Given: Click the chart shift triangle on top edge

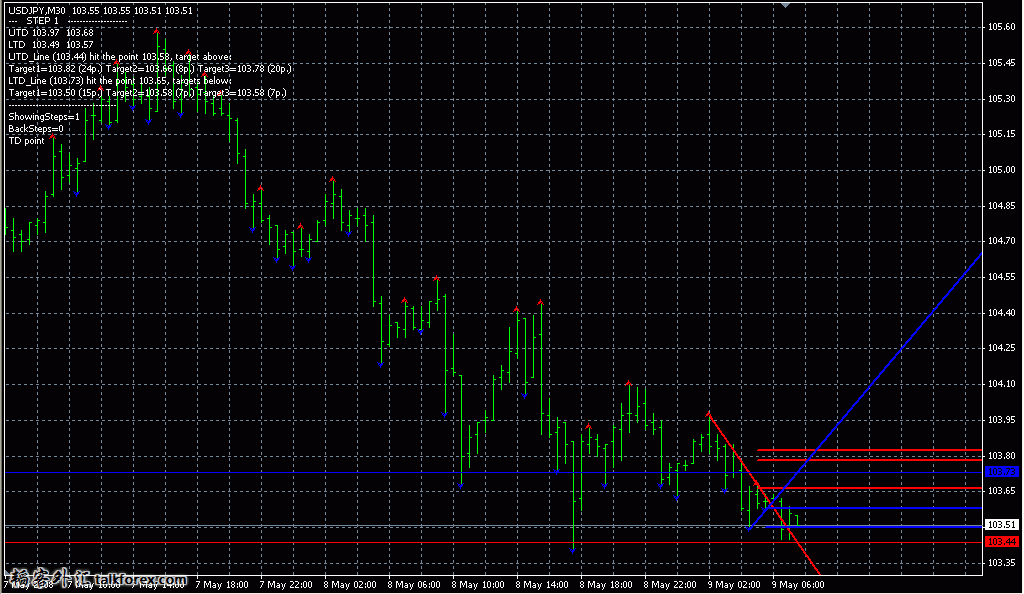Looking at the screenshot, I should pyautogui.click(x=786, y=5).
